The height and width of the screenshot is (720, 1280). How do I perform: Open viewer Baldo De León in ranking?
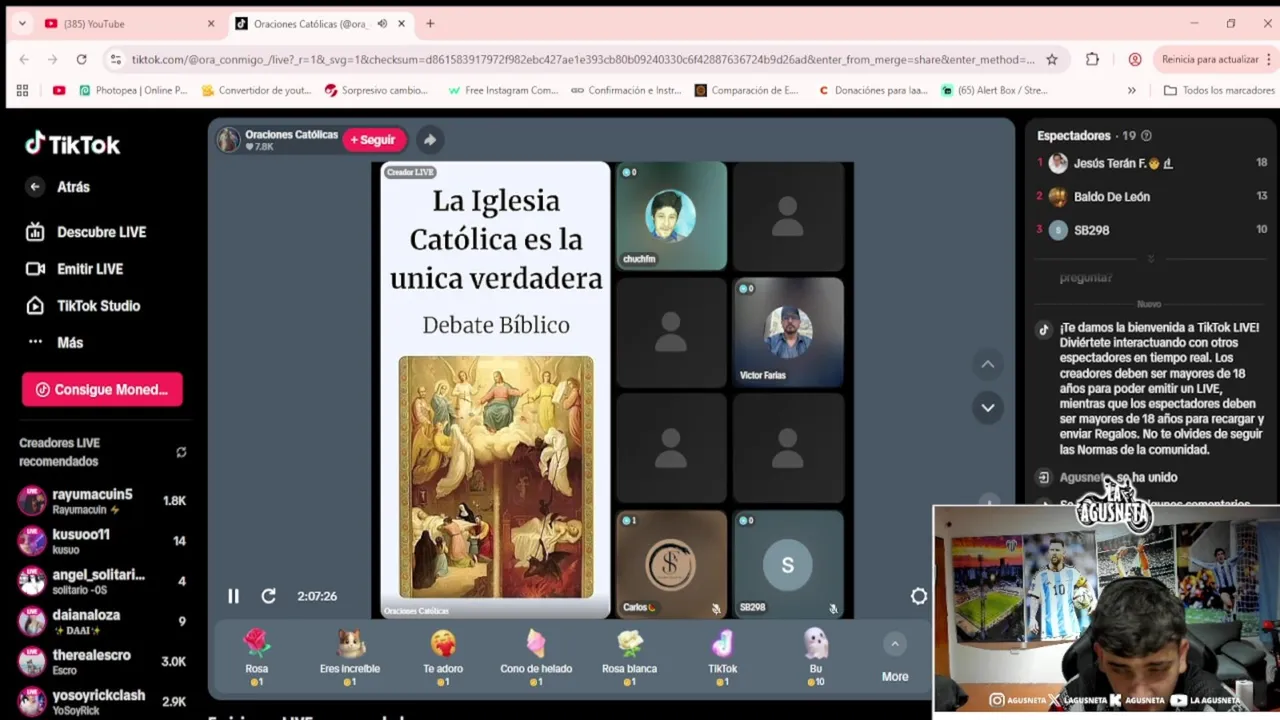point(1150,197)
